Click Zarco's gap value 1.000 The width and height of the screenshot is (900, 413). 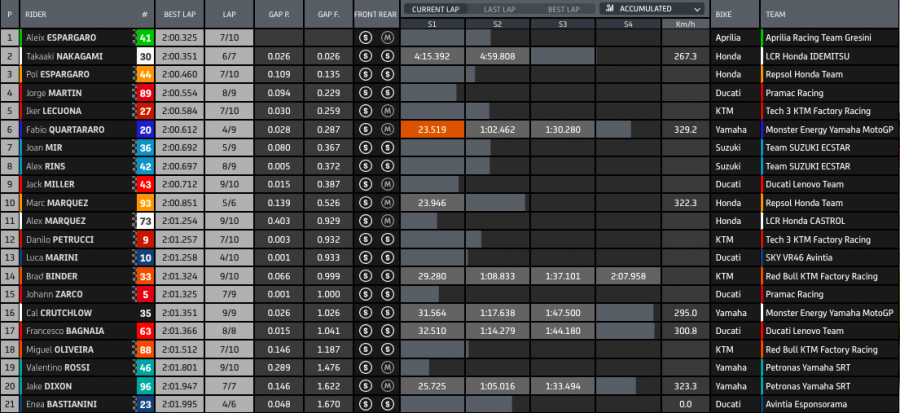(329, 295)
